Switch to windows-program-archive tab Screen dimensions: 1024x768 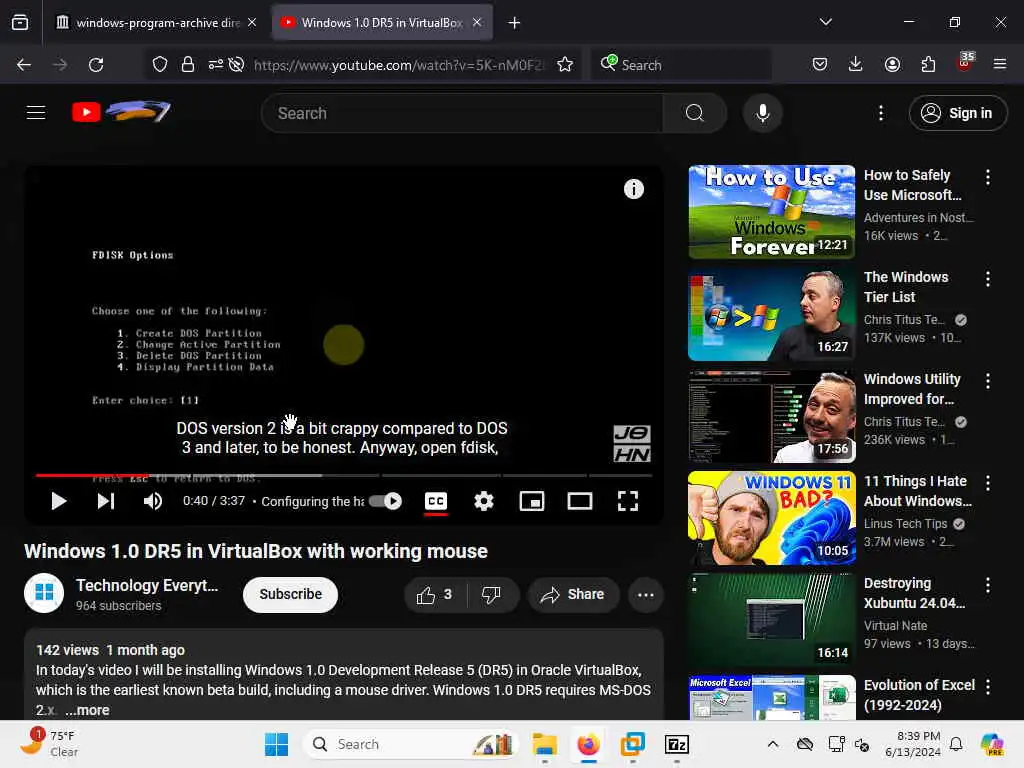pos(155,23)
